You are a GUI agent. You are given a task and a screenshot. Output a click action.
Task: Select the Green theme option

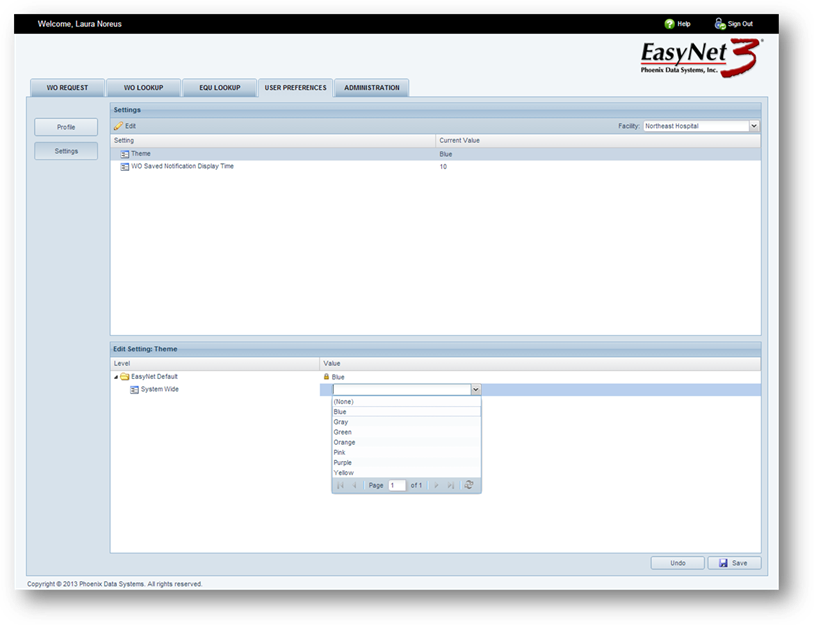tap(342, 432)
